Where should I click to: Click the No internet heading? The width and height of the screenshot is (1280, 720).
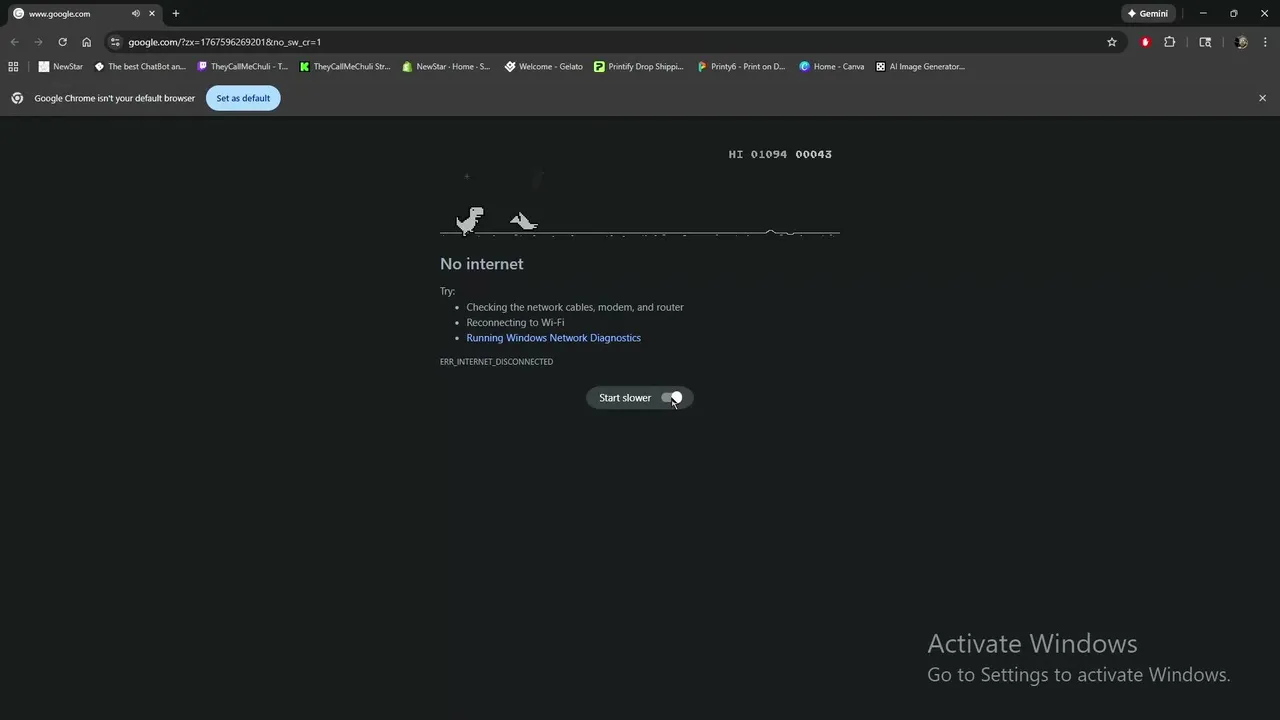pos(482,264)
